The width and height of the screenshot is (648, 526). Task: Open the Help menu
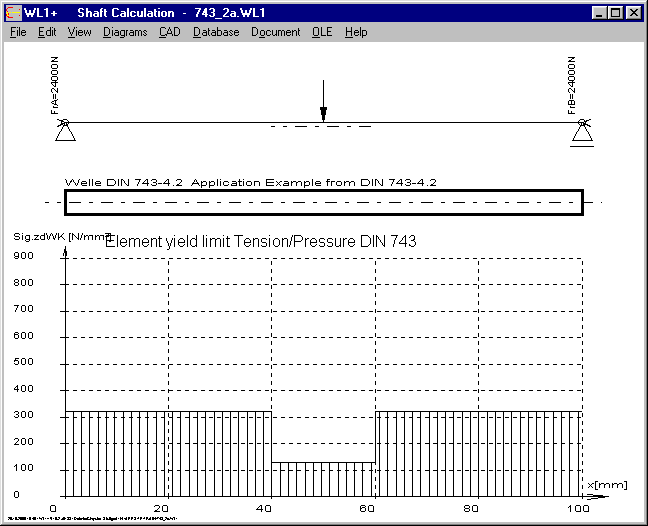click(356, 32)
